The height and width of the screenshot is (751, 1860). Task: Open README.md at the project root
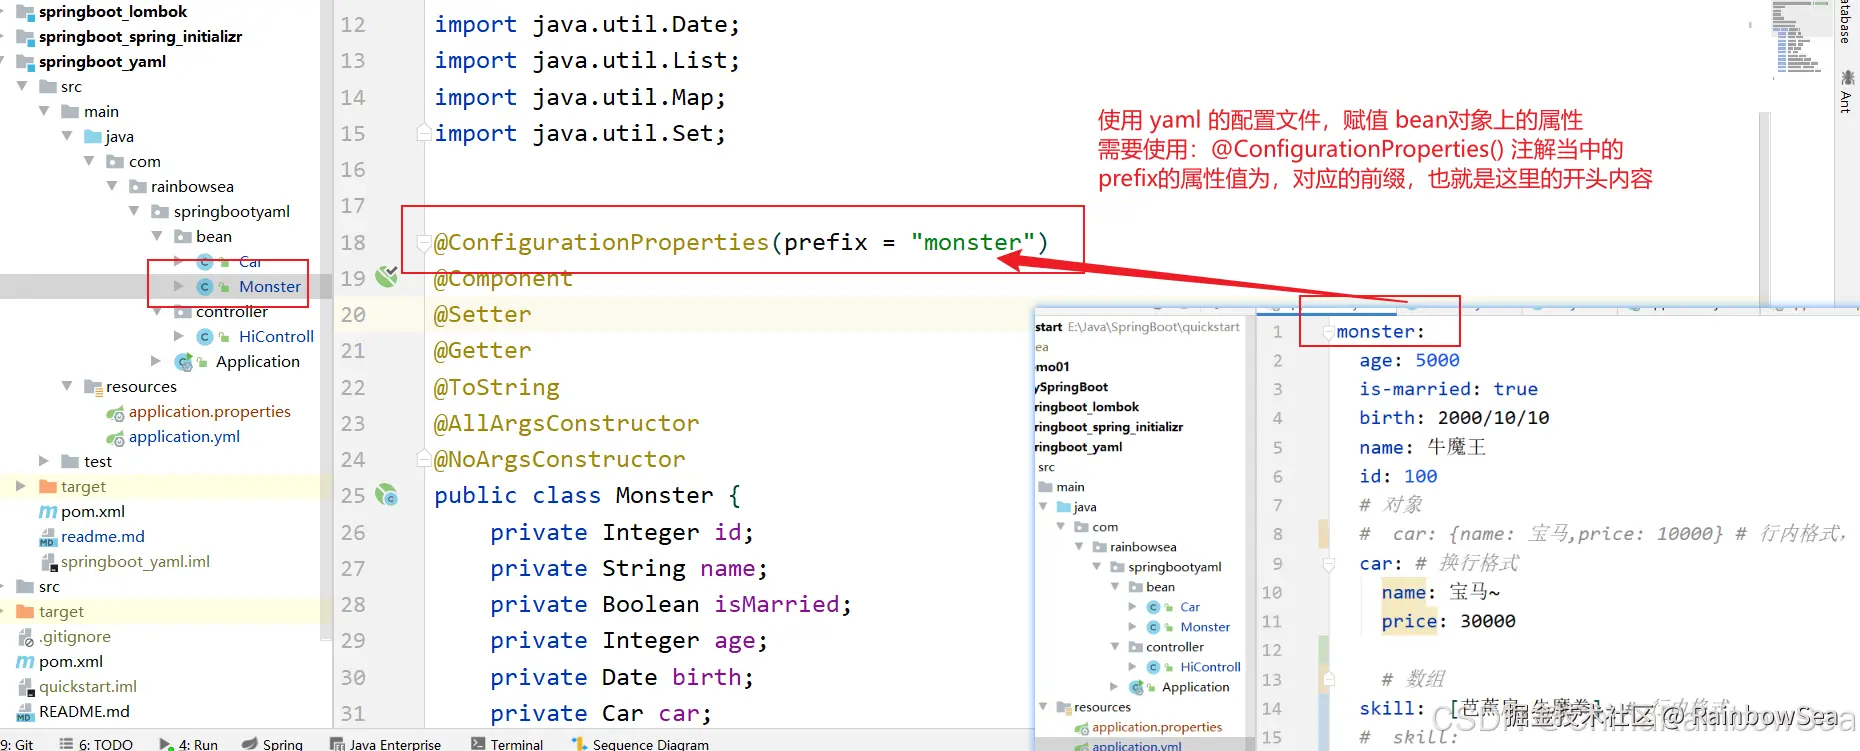point(84,711)
